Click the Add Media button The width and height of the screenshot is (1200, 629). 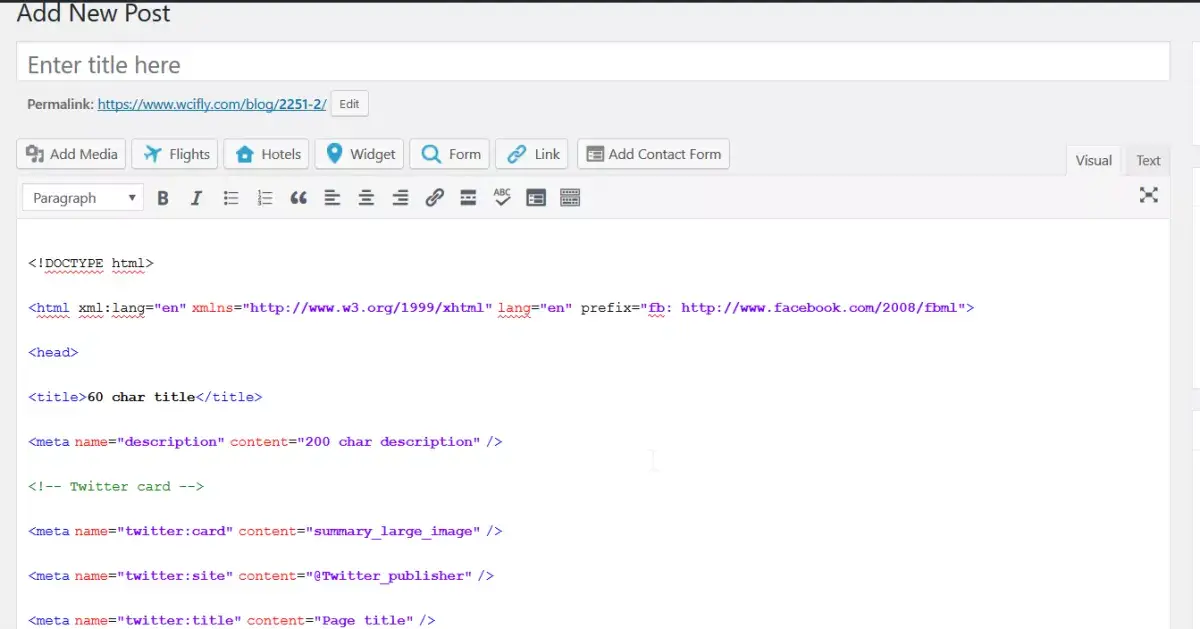pos(71,154)
